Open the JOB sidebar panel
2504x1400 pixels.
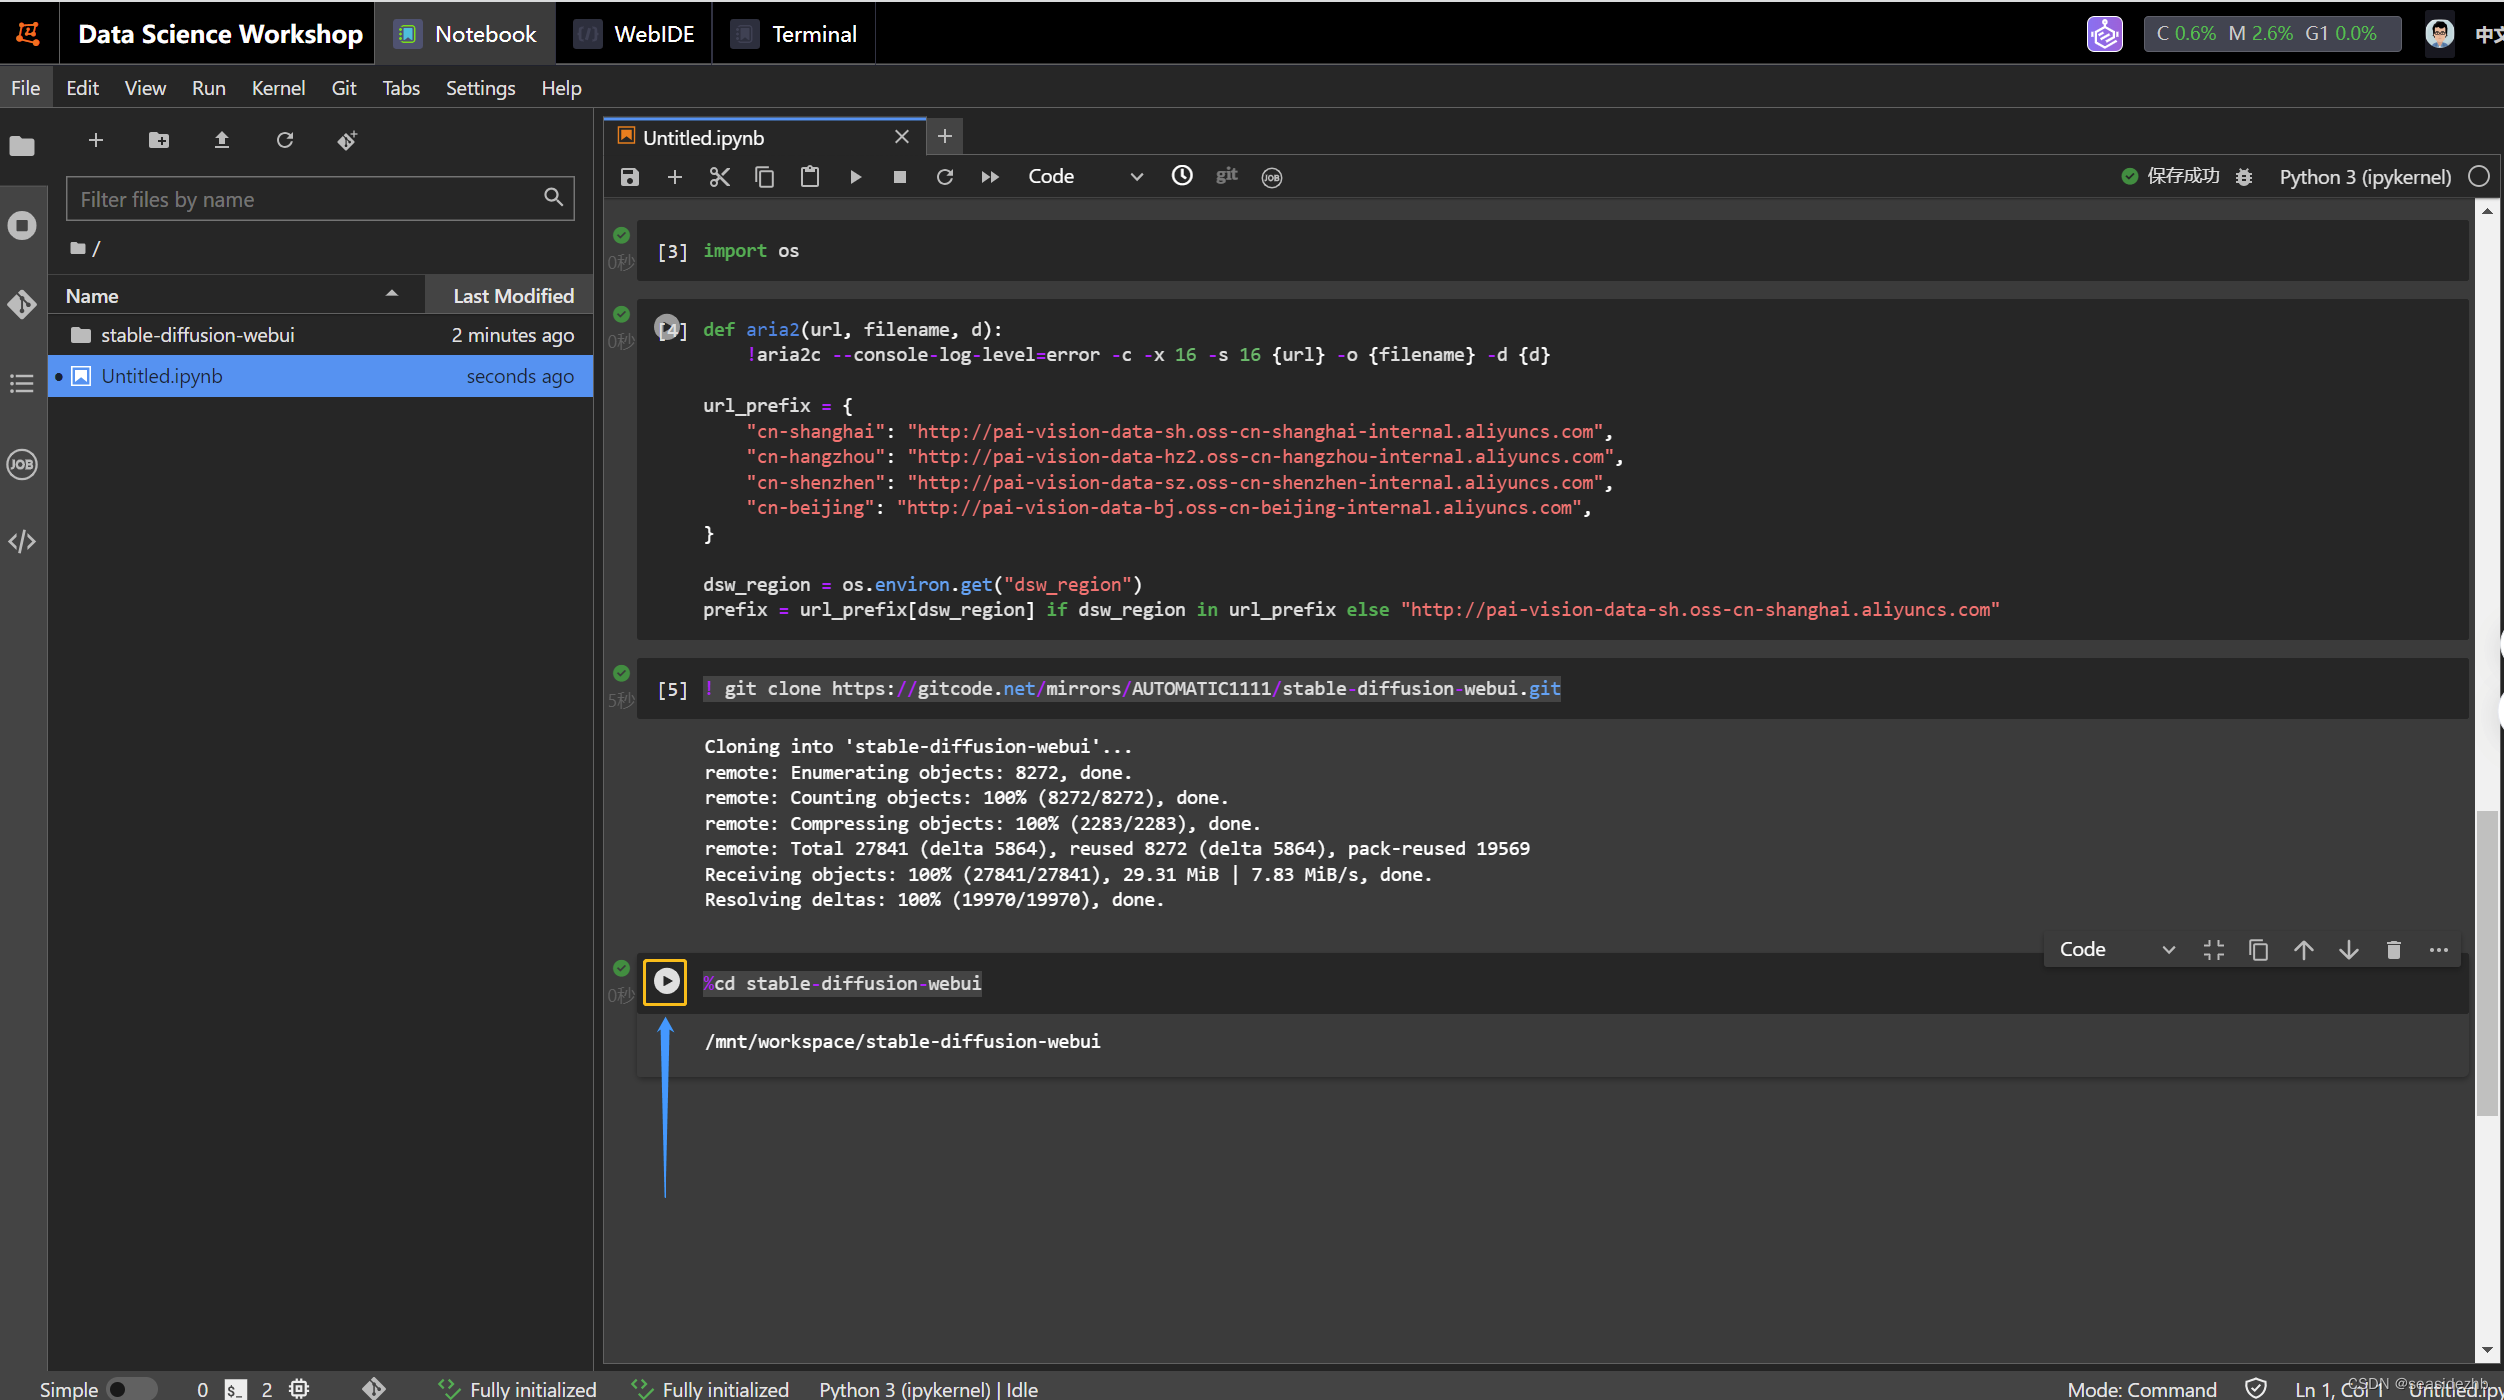22,464
